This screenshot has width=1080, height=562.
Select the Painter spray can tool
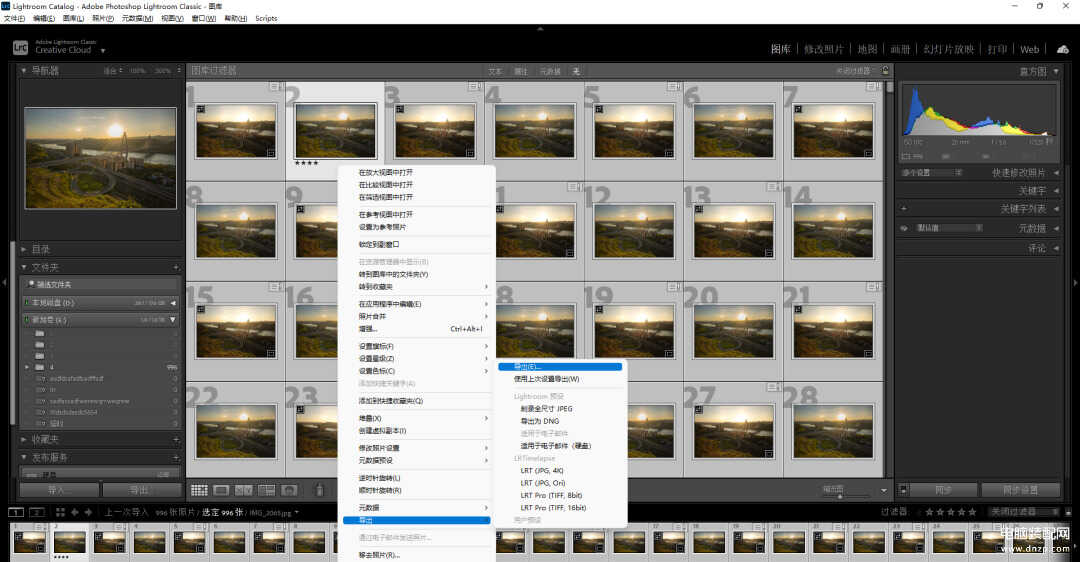[319, 490]
